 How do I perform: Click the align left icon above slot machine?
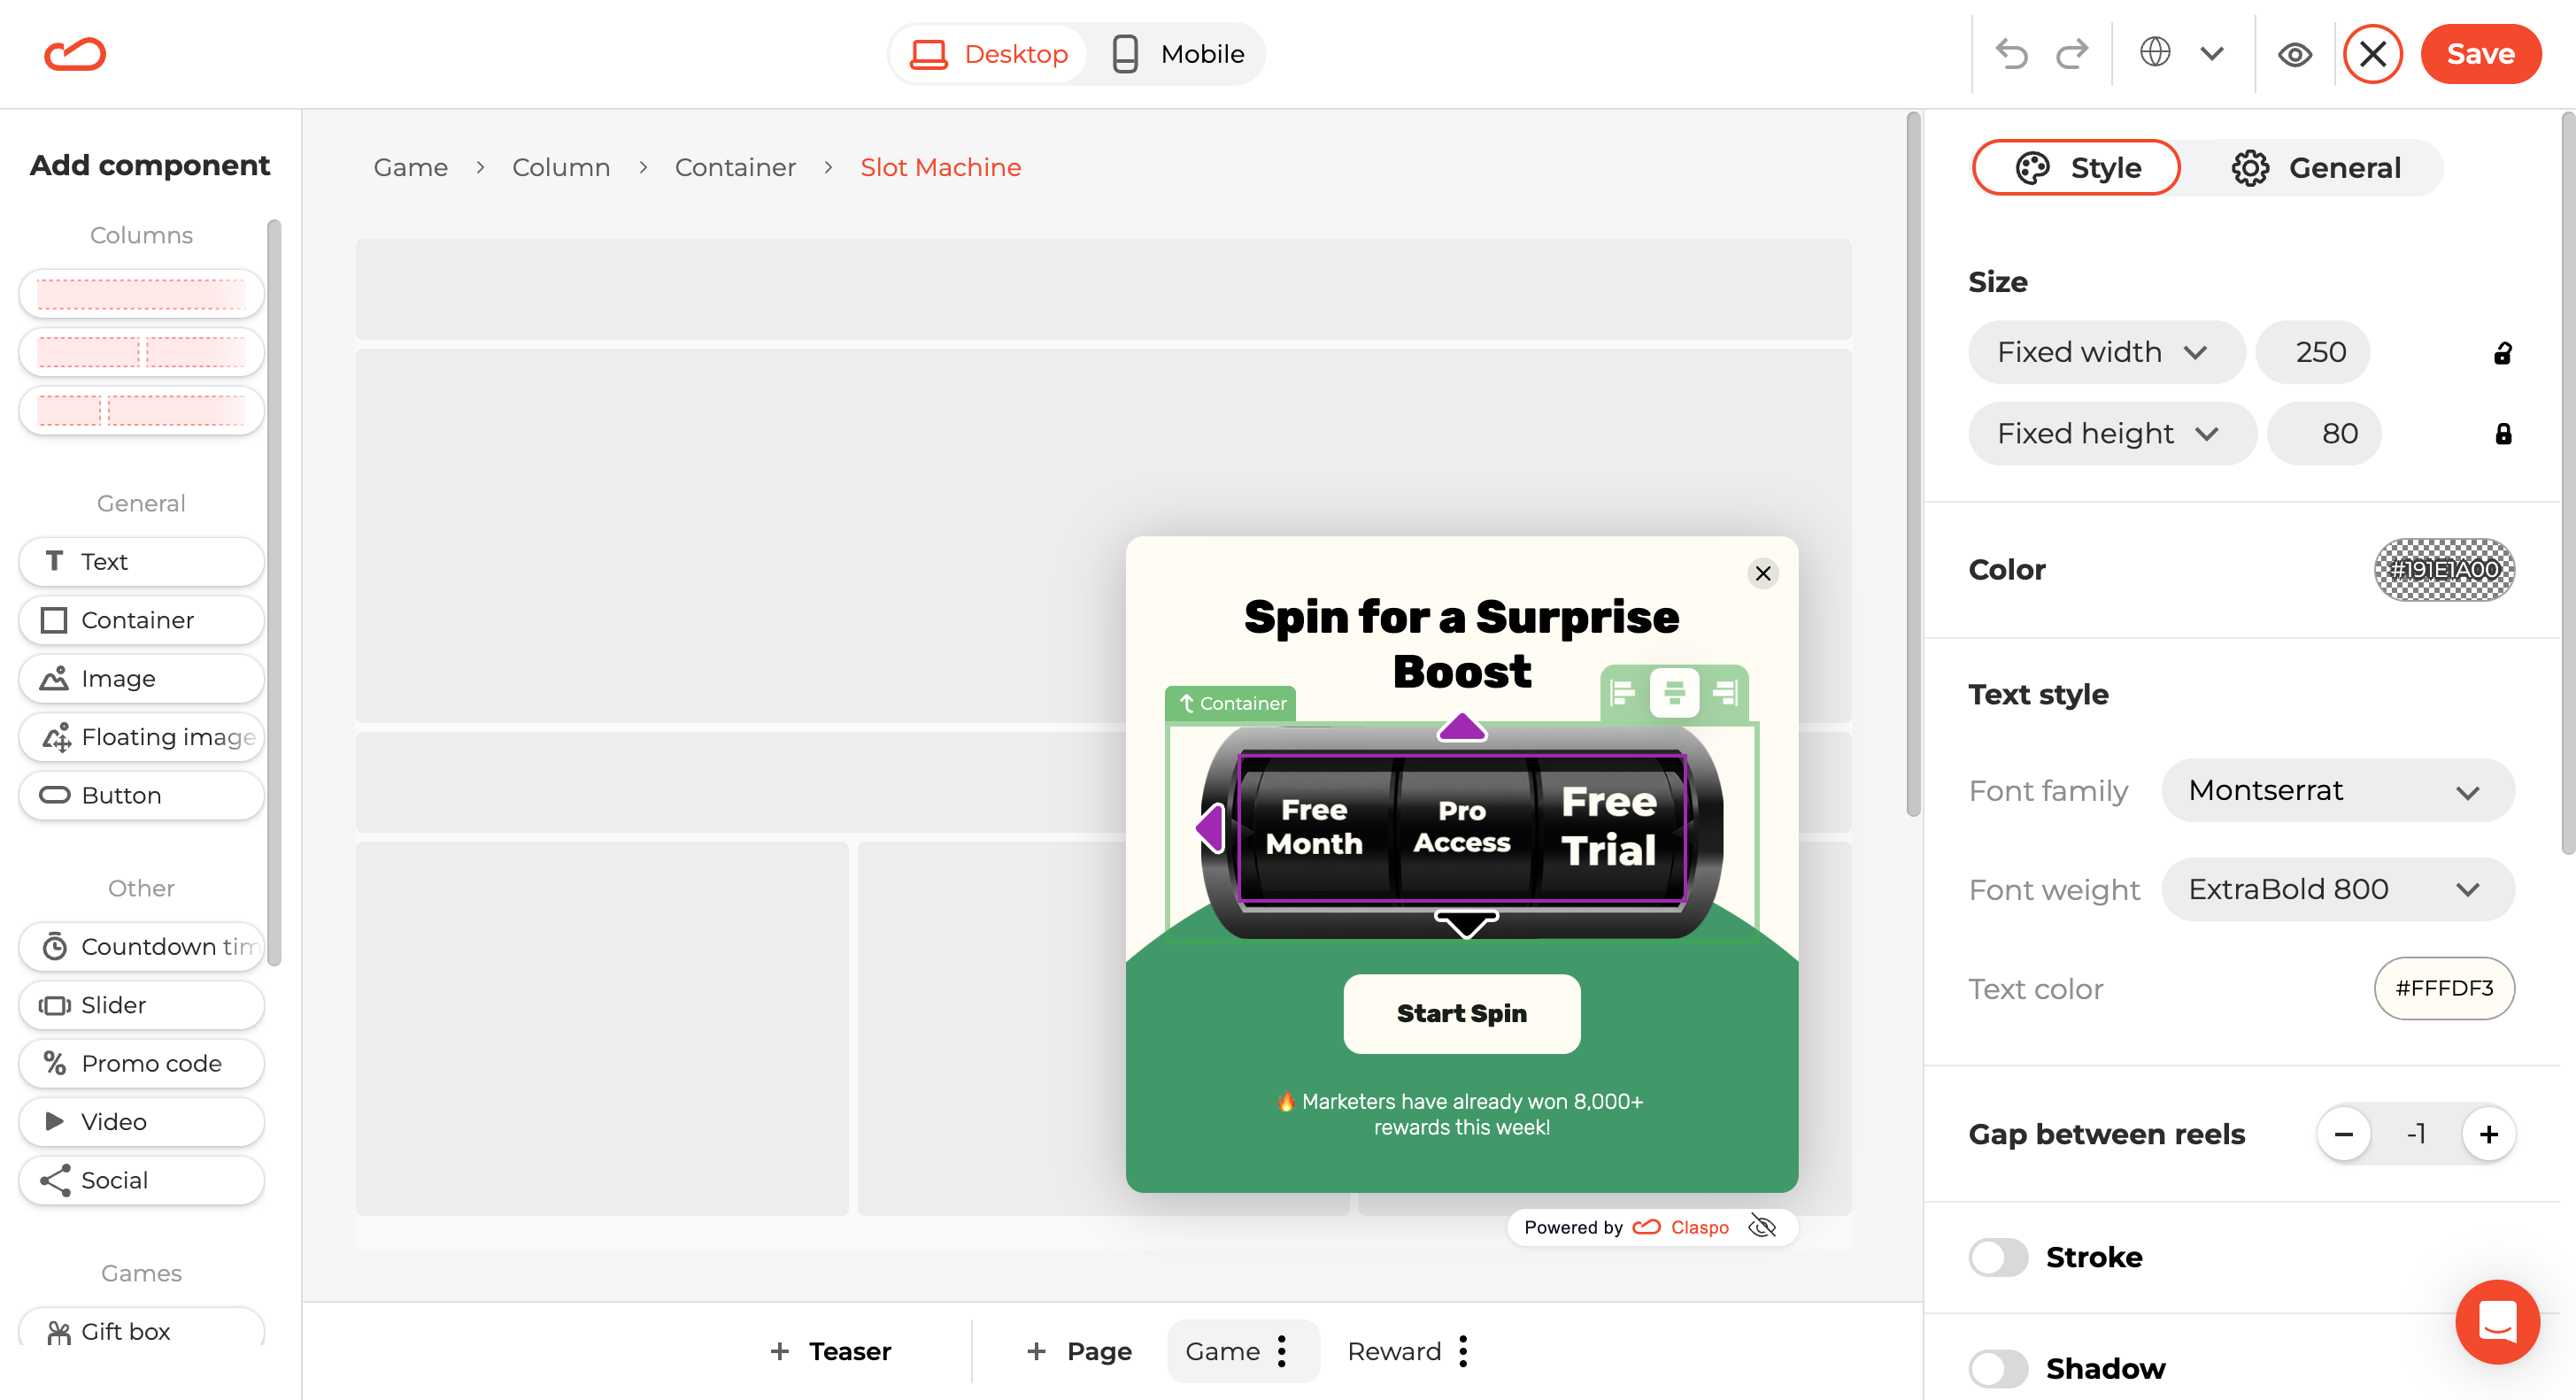(1623, 692)
